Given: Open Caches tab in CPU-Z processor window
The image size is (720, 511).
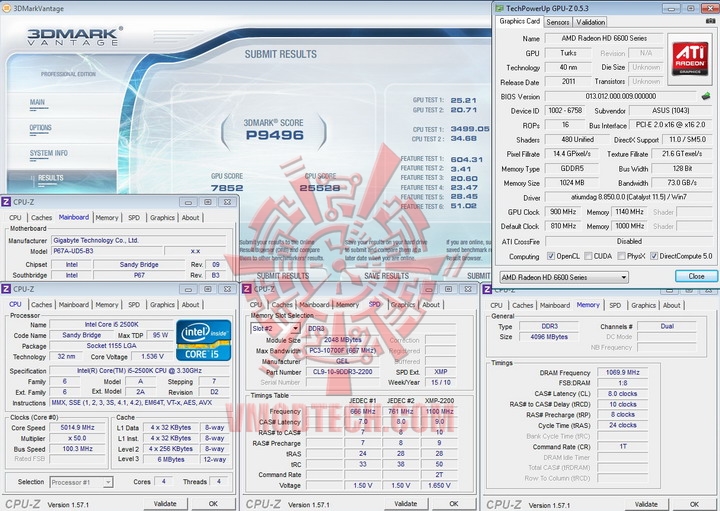Looking at the screenshot, I should pos(41,305).
